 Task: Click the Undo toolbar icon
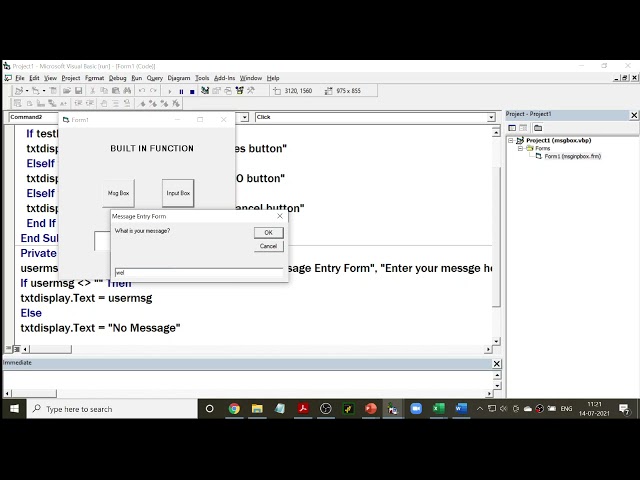(x=142, y=91)
